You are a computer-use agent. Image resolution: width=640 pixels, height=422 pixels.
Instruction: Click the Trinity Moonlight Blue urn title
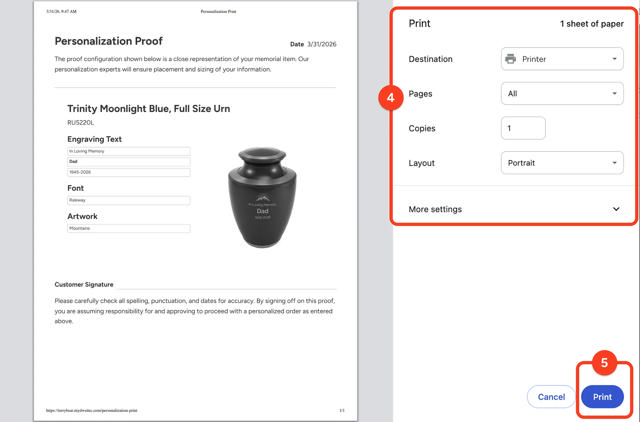click(149, 109)
